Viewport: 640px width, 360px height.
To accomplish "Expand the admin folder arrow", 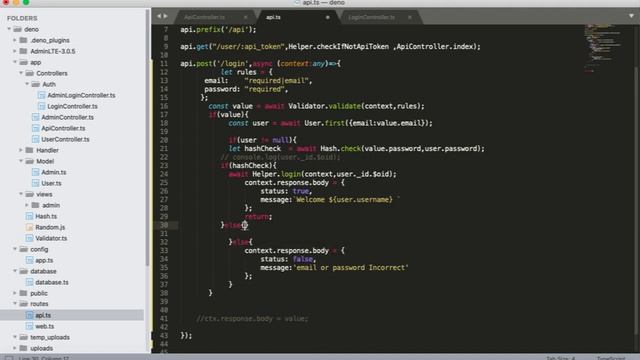I will (27, 205).
